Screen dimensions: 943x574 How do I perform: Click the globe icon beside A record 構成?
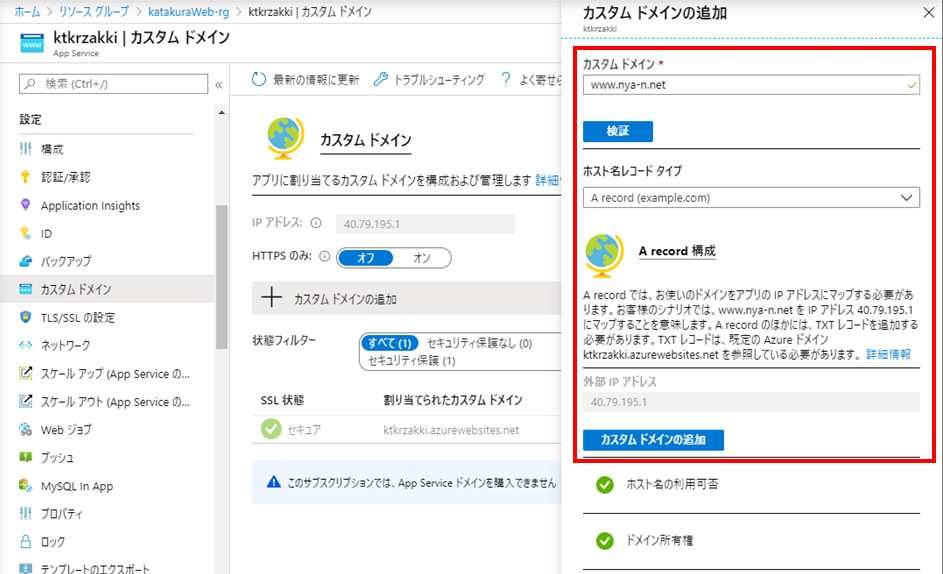pos(604,255)
